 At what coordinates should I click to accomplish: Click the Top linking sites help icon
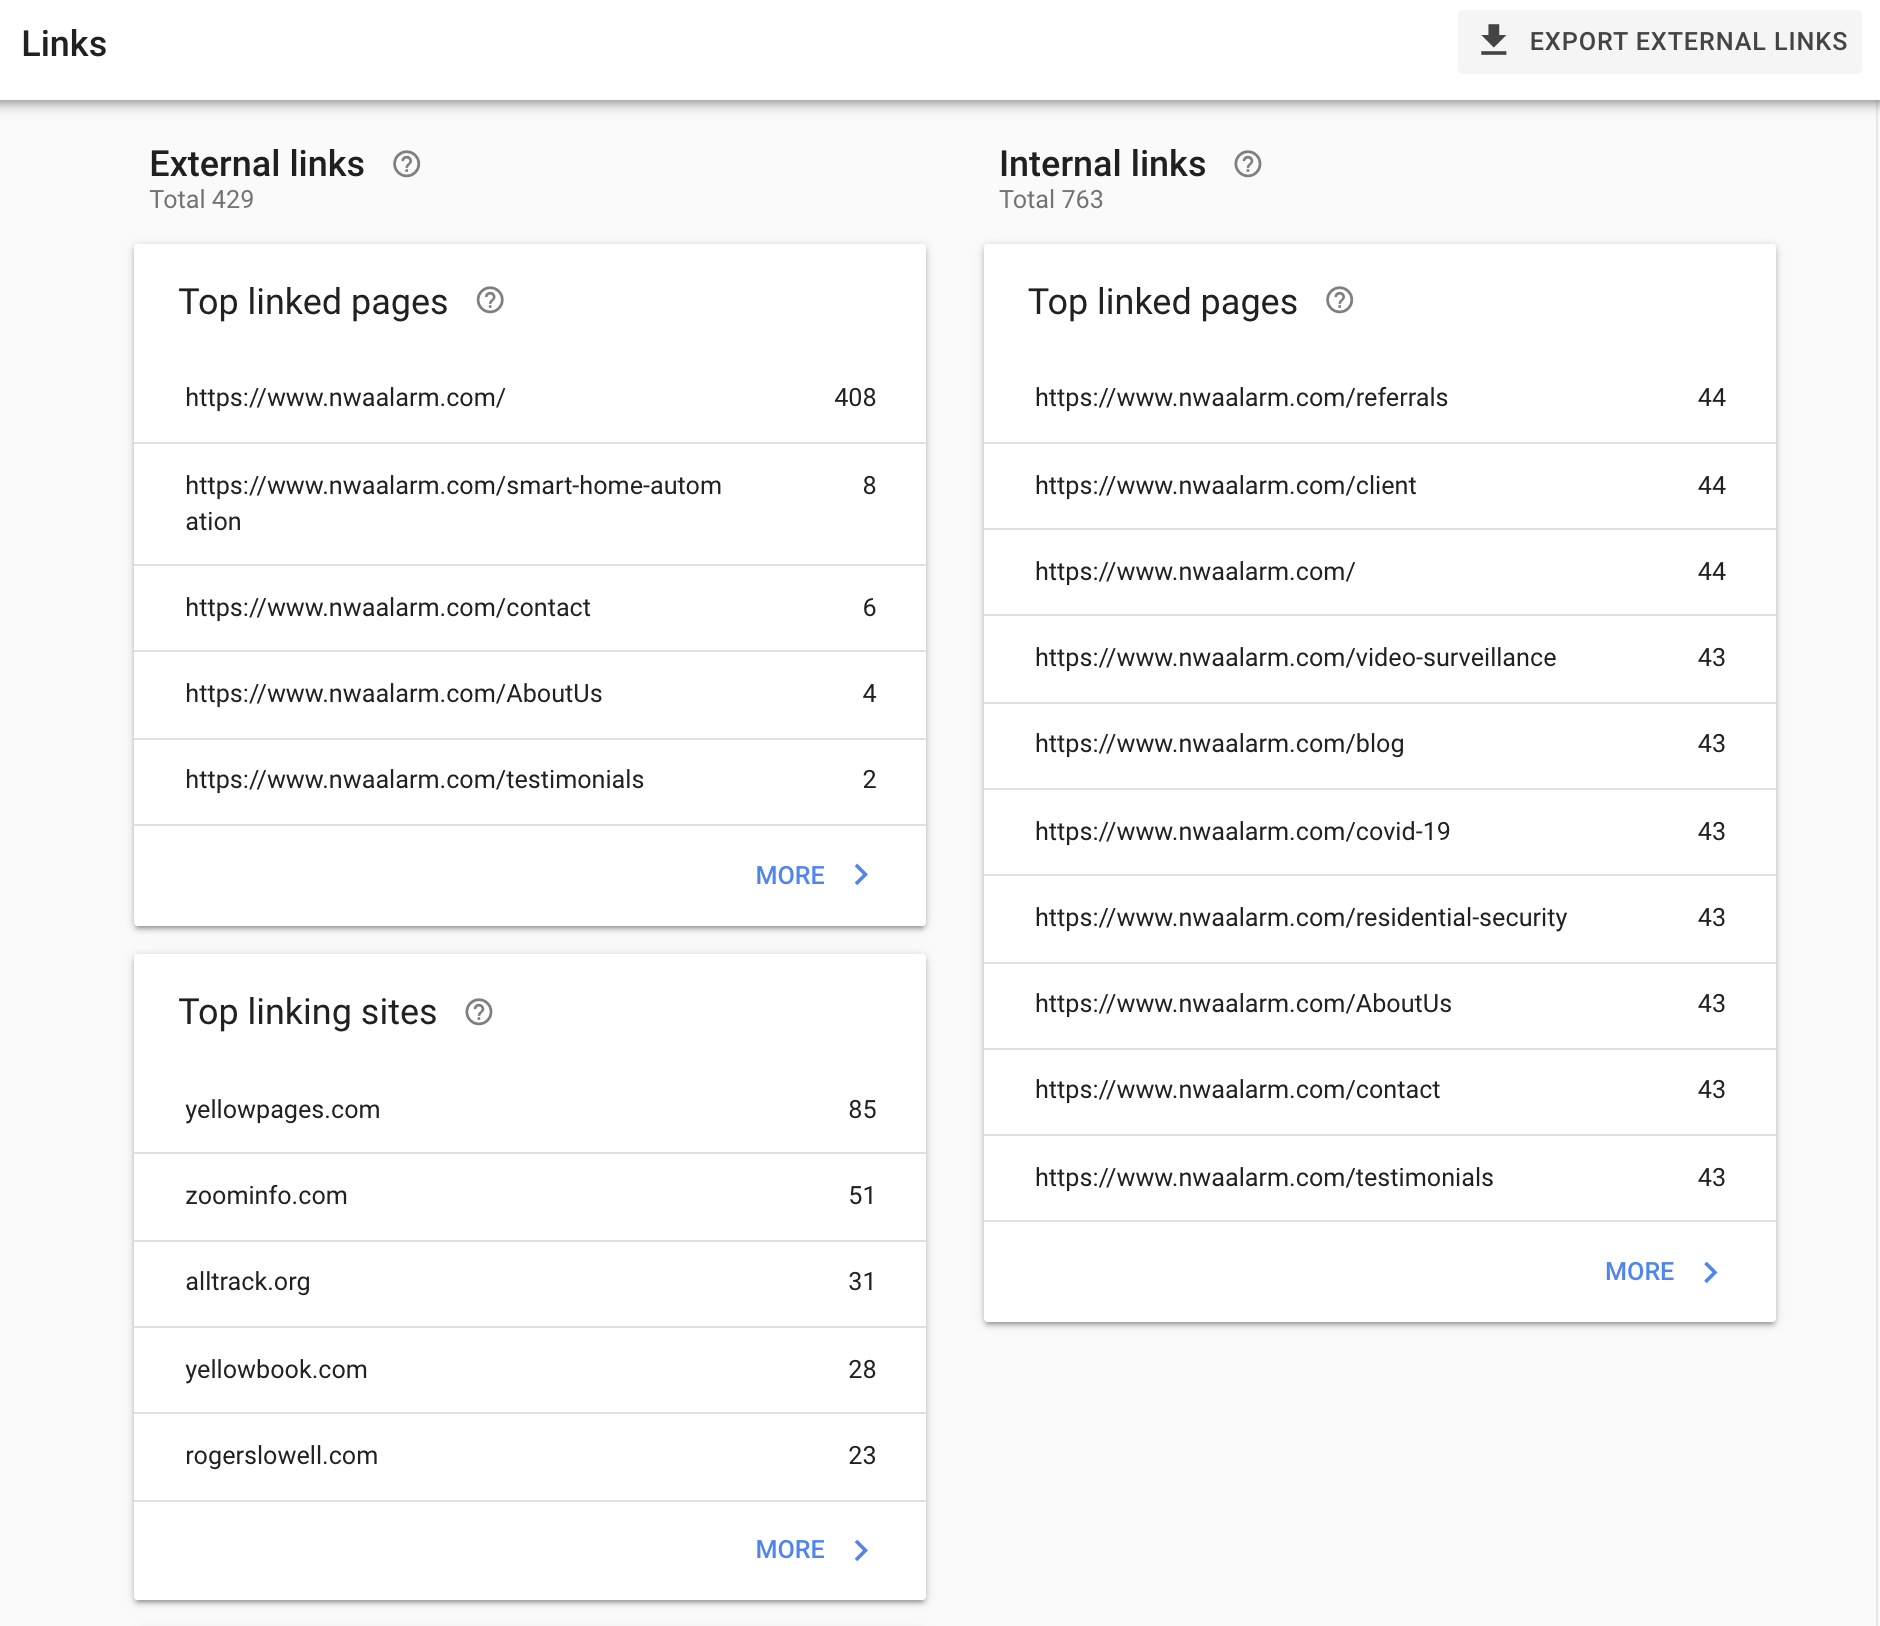click(x=479, y=1012)
